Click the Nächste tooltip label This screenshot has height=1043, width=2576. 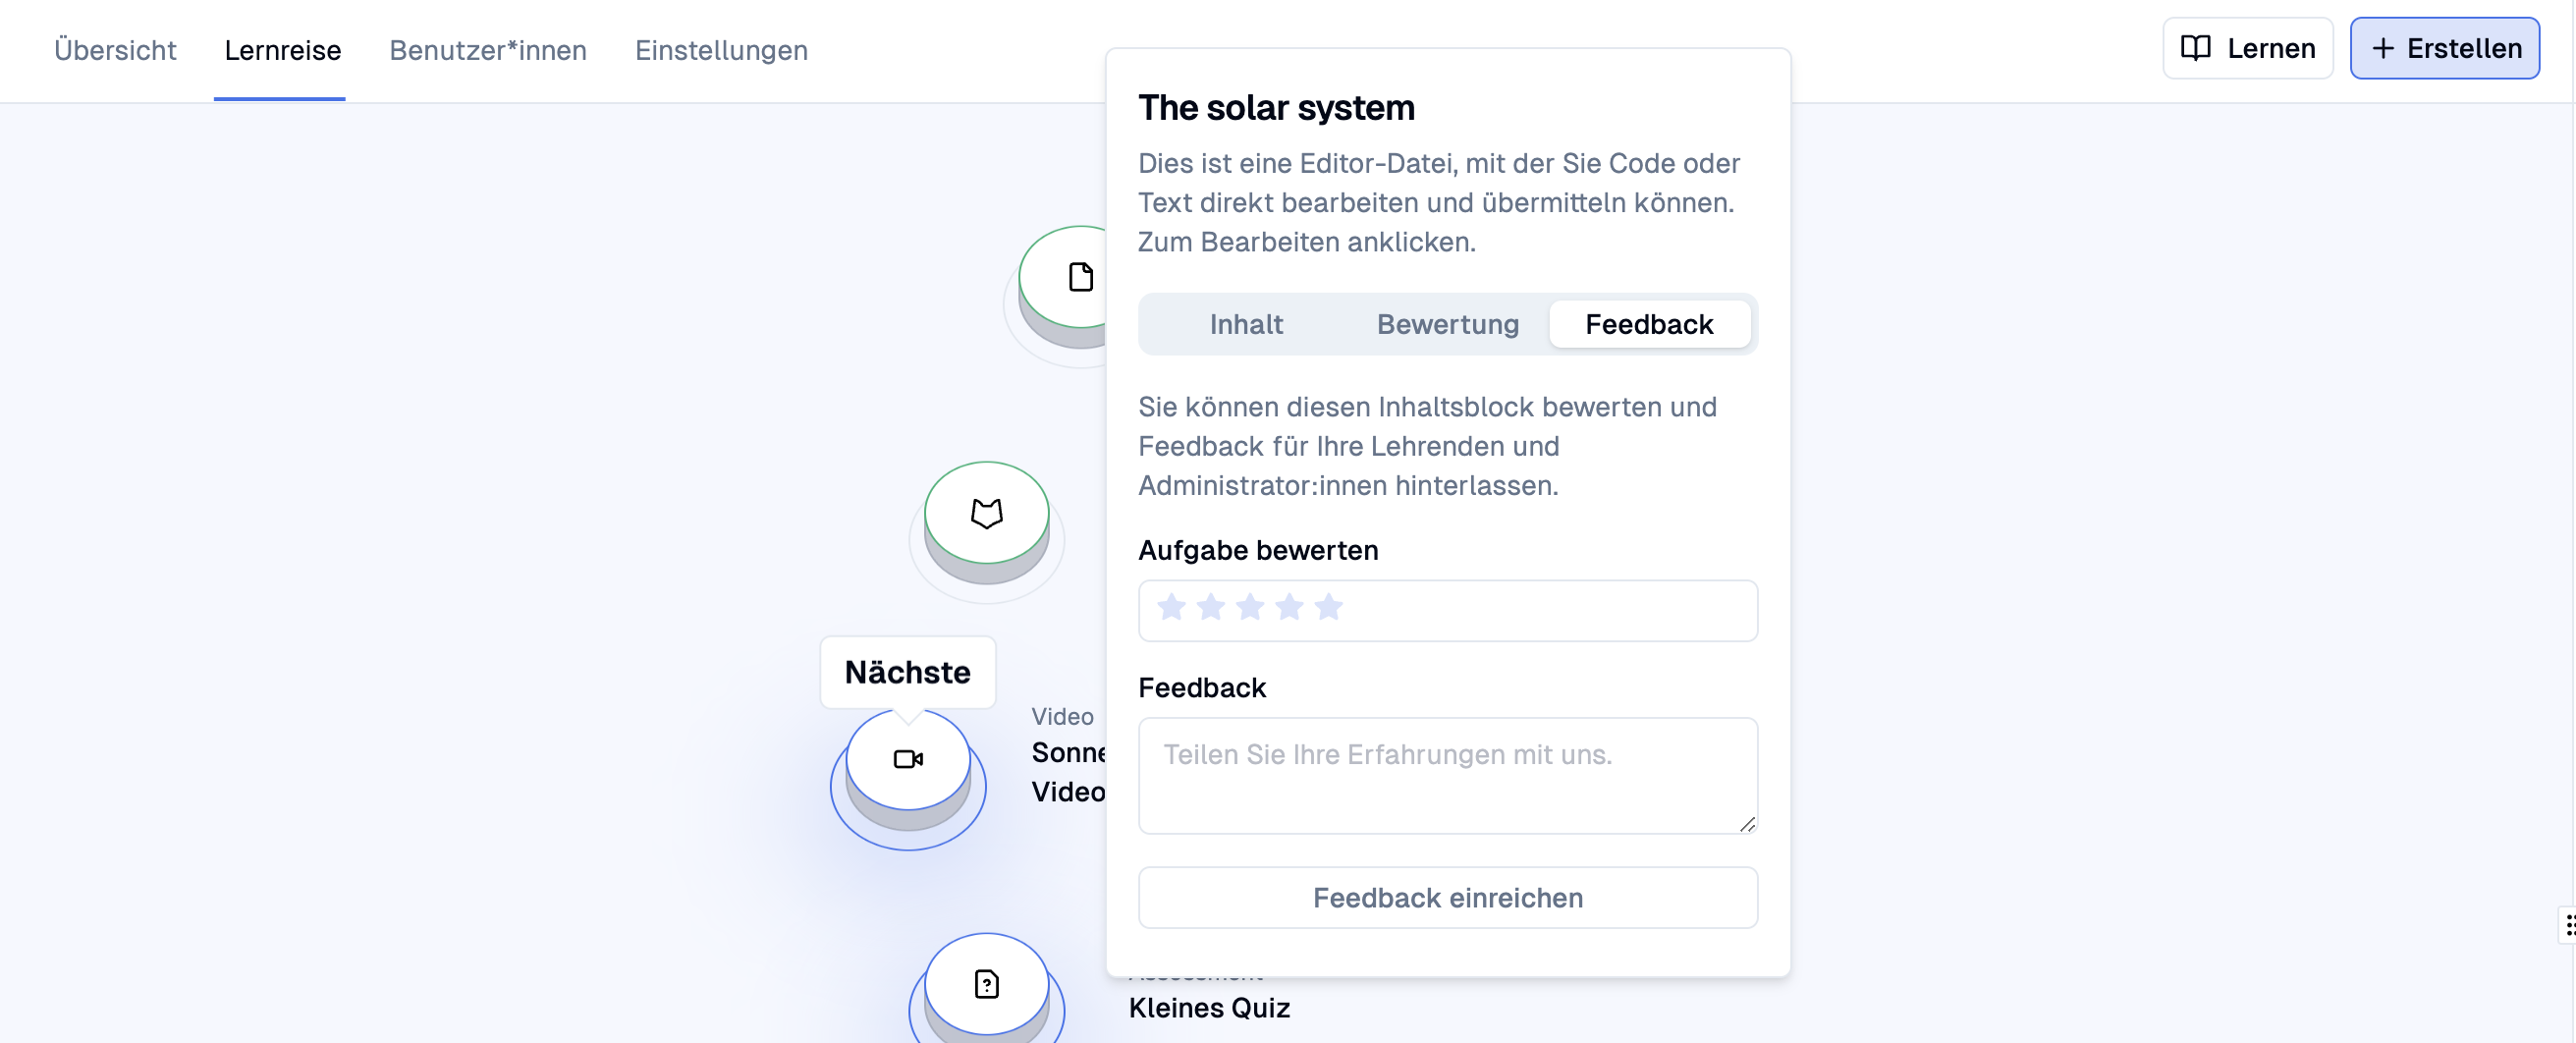(x=907, y=672)
